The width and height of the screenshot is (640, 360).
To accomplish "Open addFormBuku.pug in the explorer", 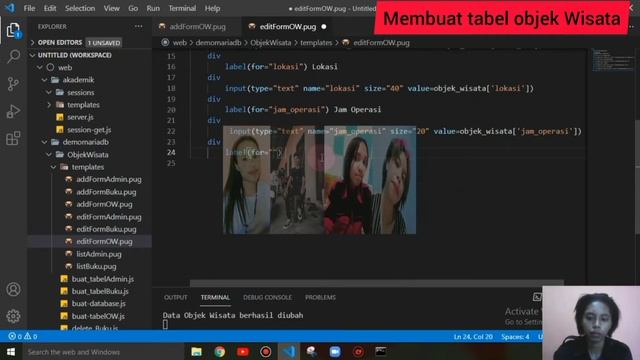I will point(106,192).
